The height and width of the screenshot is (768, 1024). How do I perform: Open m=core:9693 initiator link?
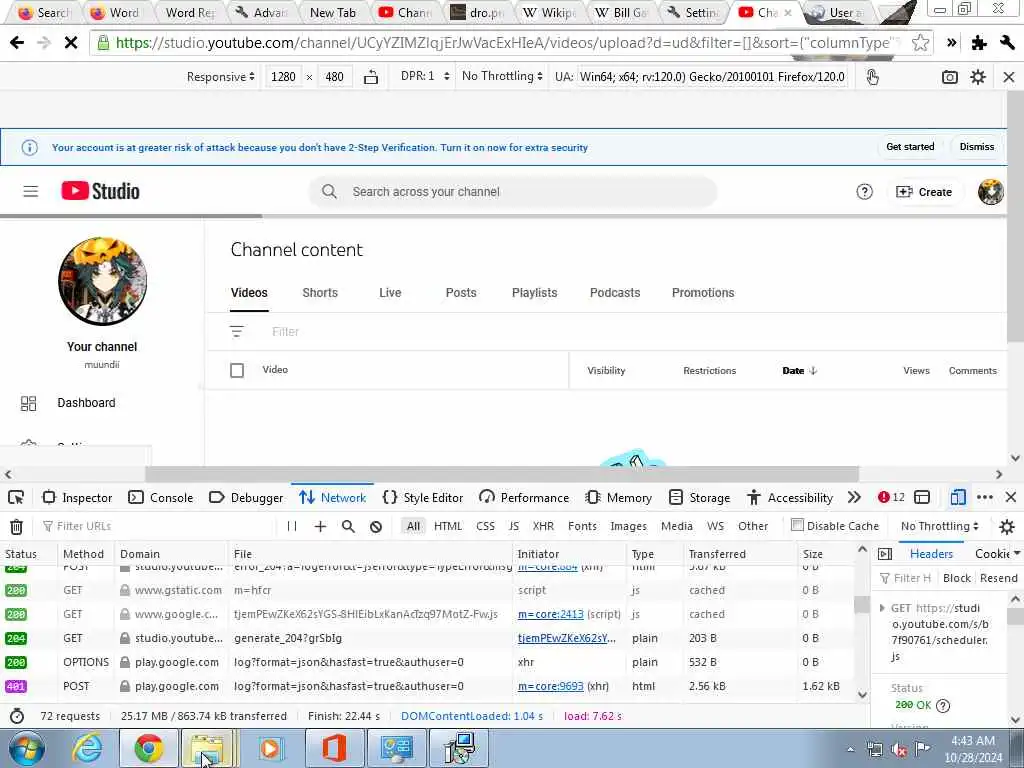pos(551,686)
